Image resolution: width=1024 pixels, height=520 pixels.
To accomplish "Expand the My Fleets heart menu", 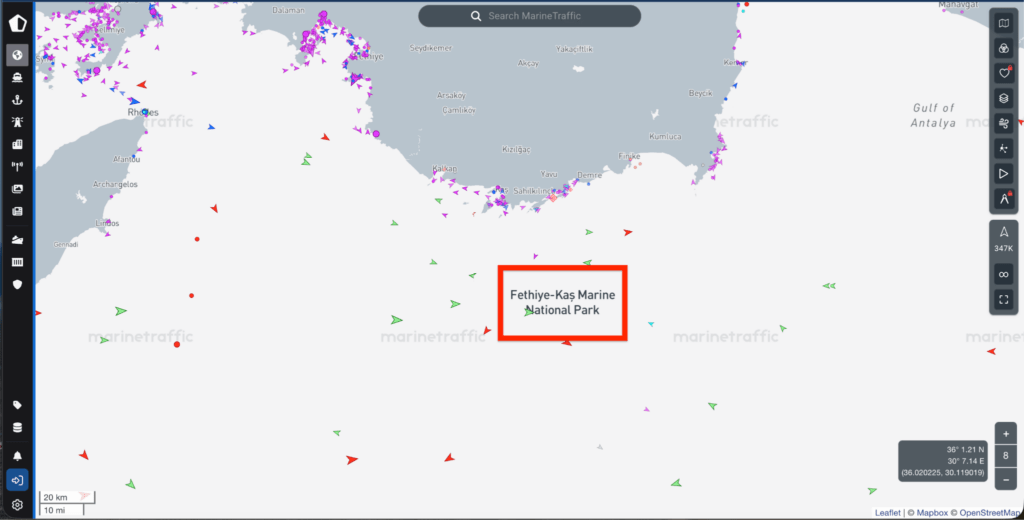I will [1004, 73].
